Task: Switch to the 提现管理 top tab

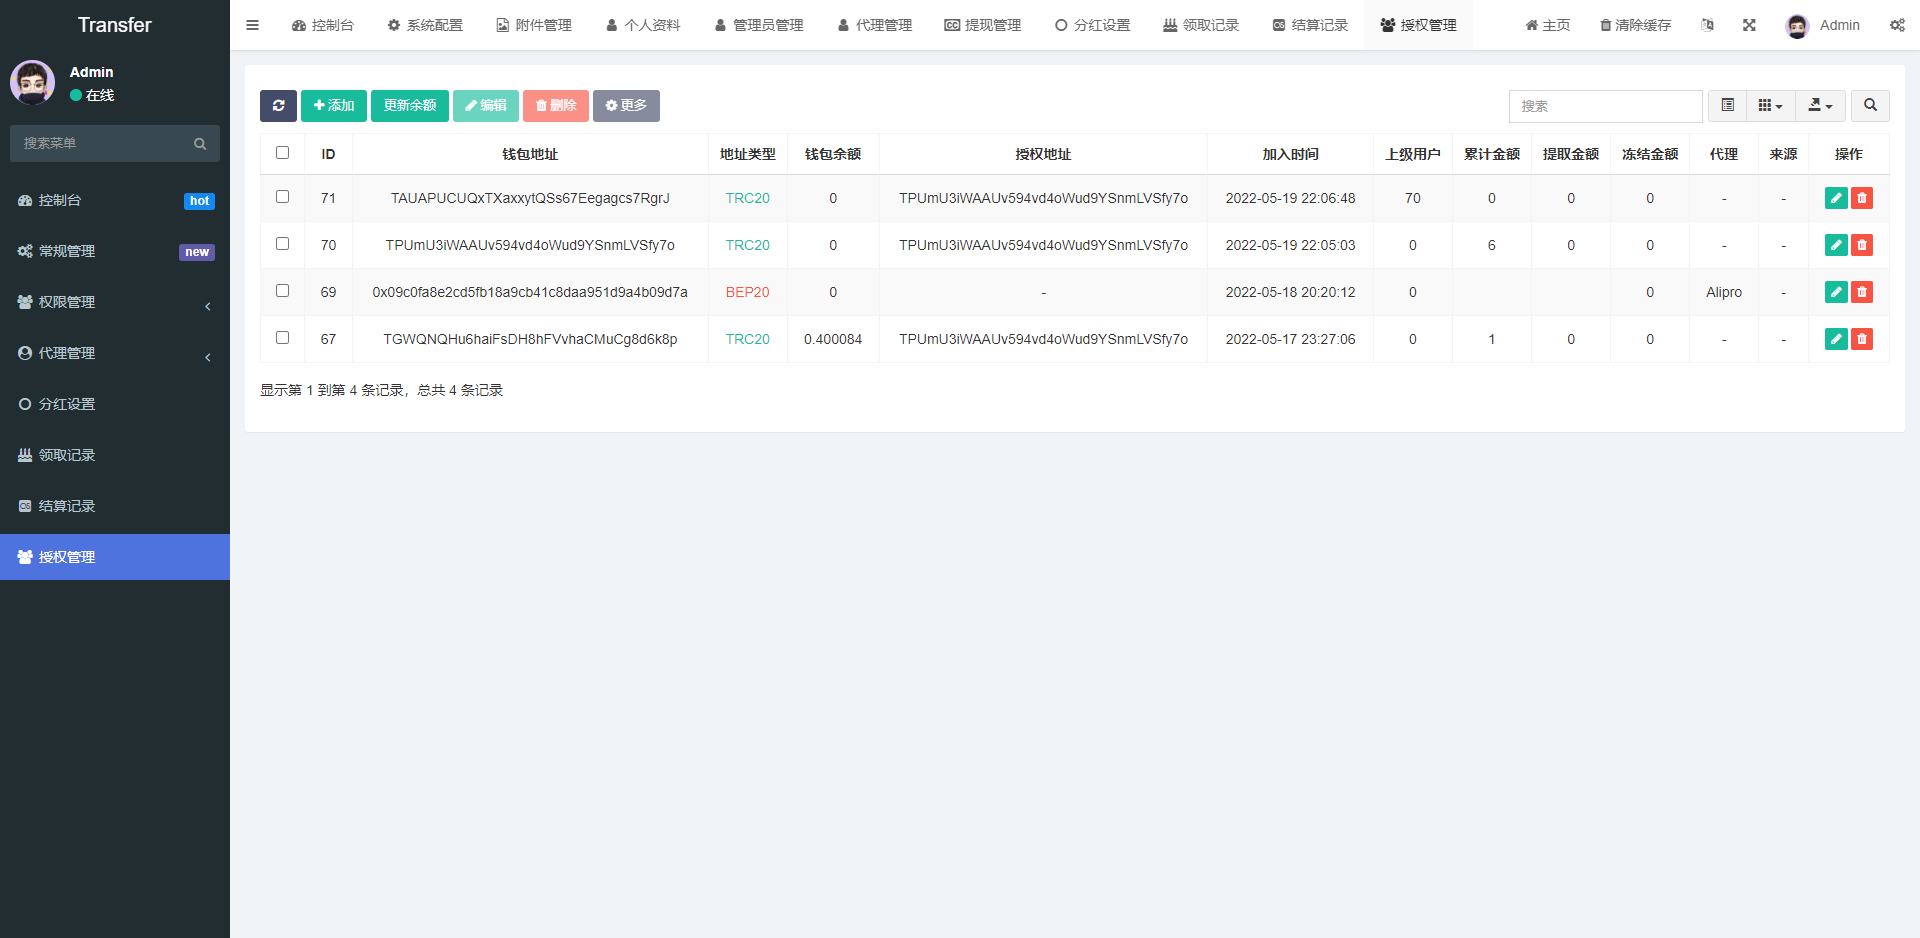Action: [x=982, y=25]
